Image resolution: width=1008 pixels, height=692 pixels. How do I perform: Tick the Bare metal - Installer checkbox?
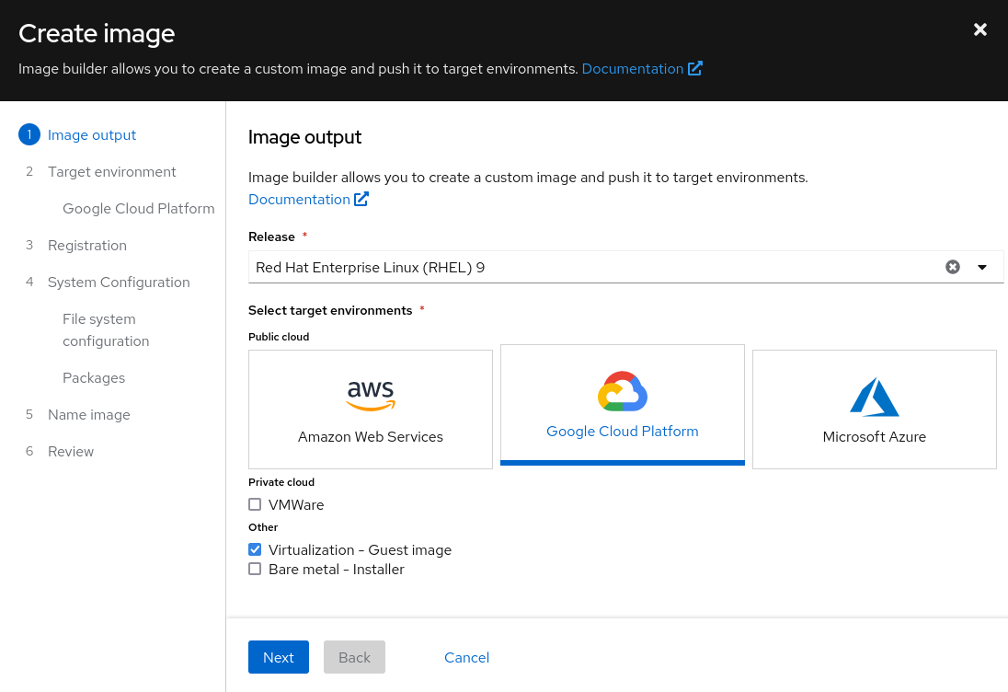255,569
